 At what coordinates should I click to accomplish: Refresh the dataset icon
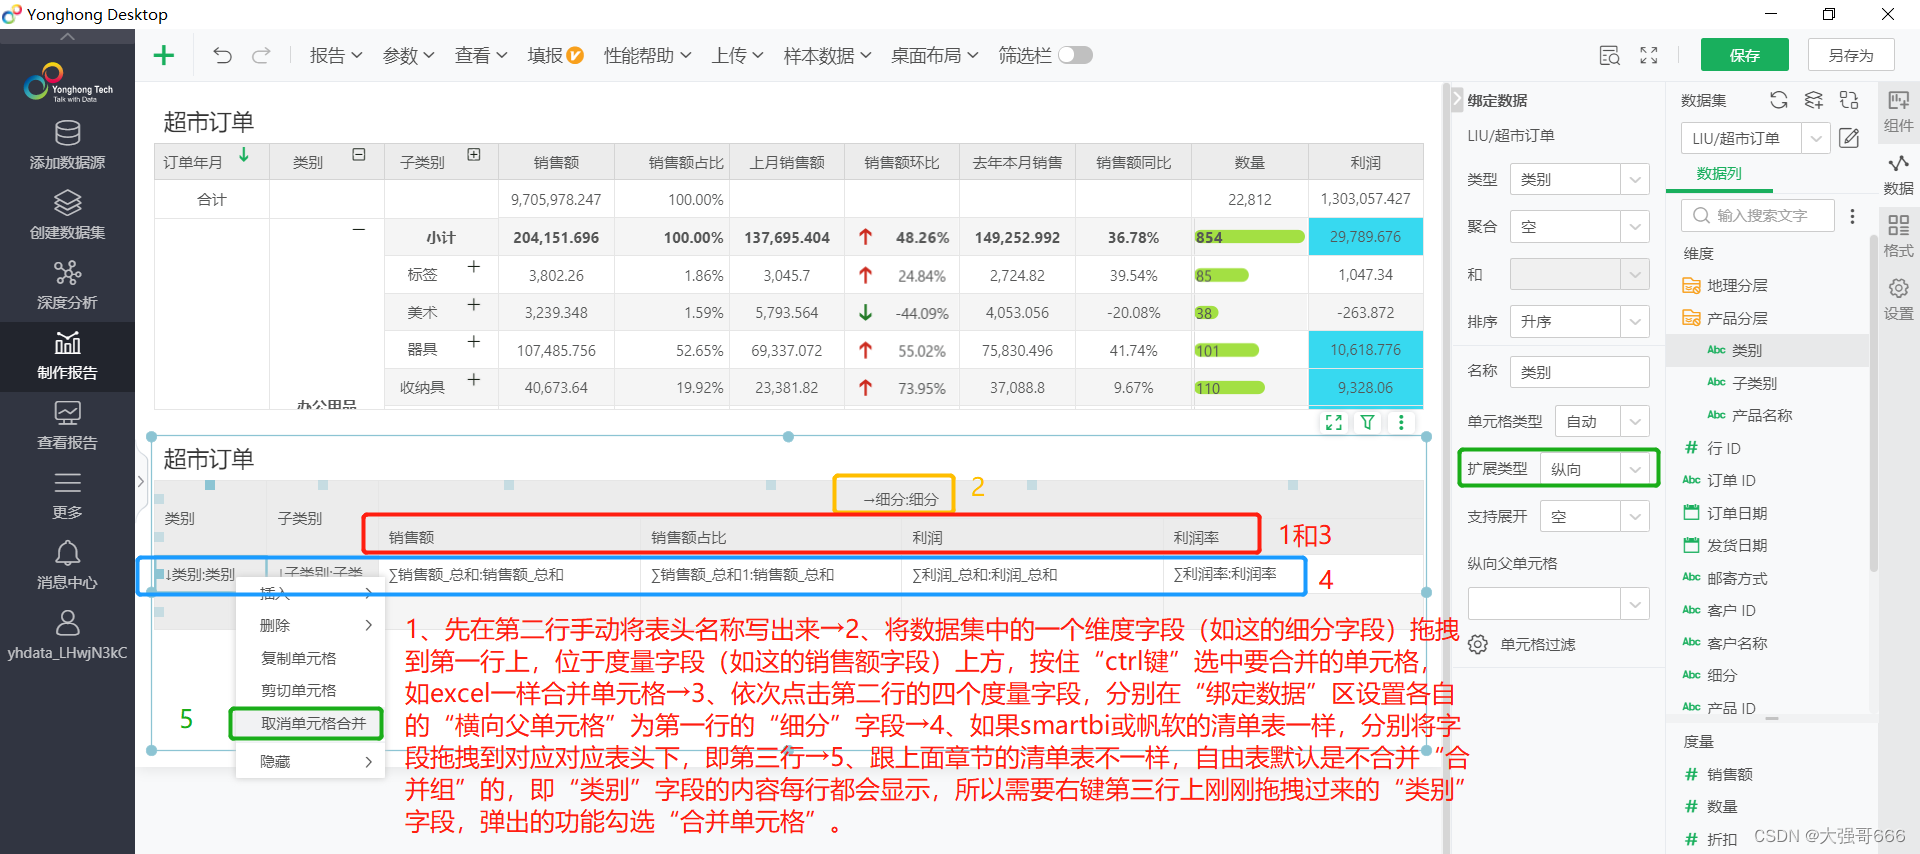(1778, 100)
